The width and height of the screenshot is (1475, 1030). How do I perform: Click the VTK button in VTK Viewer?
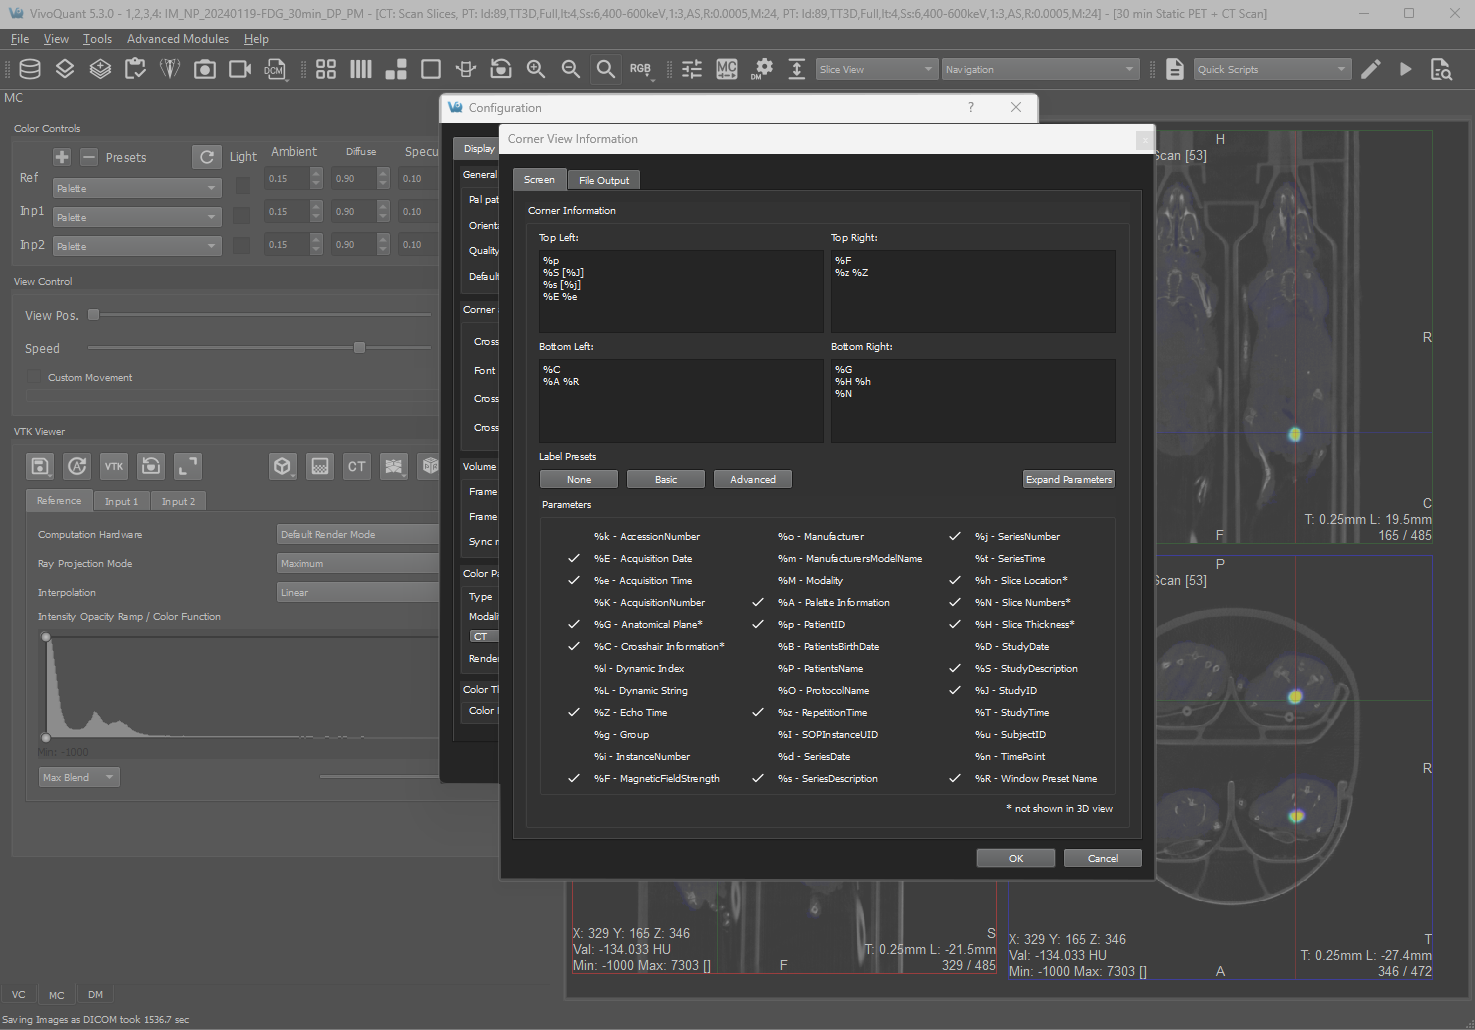pyautogui.click(x=114, y=466)
